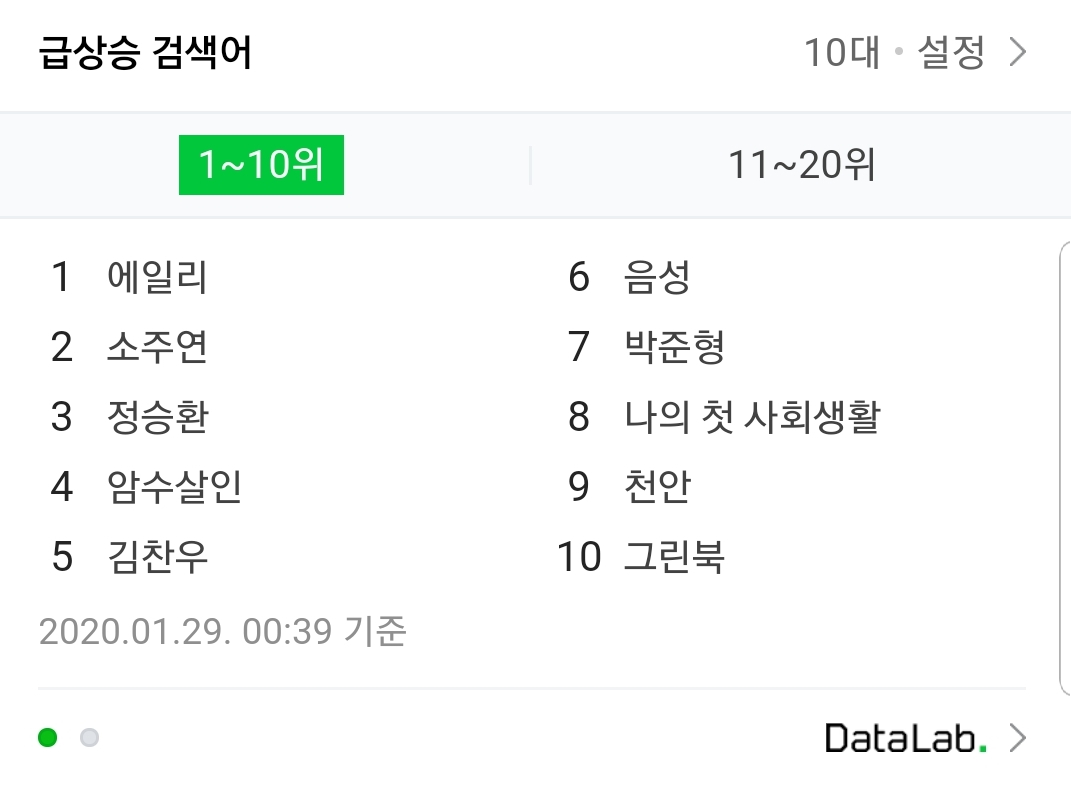Image resolution: width=1071 pixels, height=788 pixels.
Task: Open rank 10 search term 그린북
Action: [674, 557]
